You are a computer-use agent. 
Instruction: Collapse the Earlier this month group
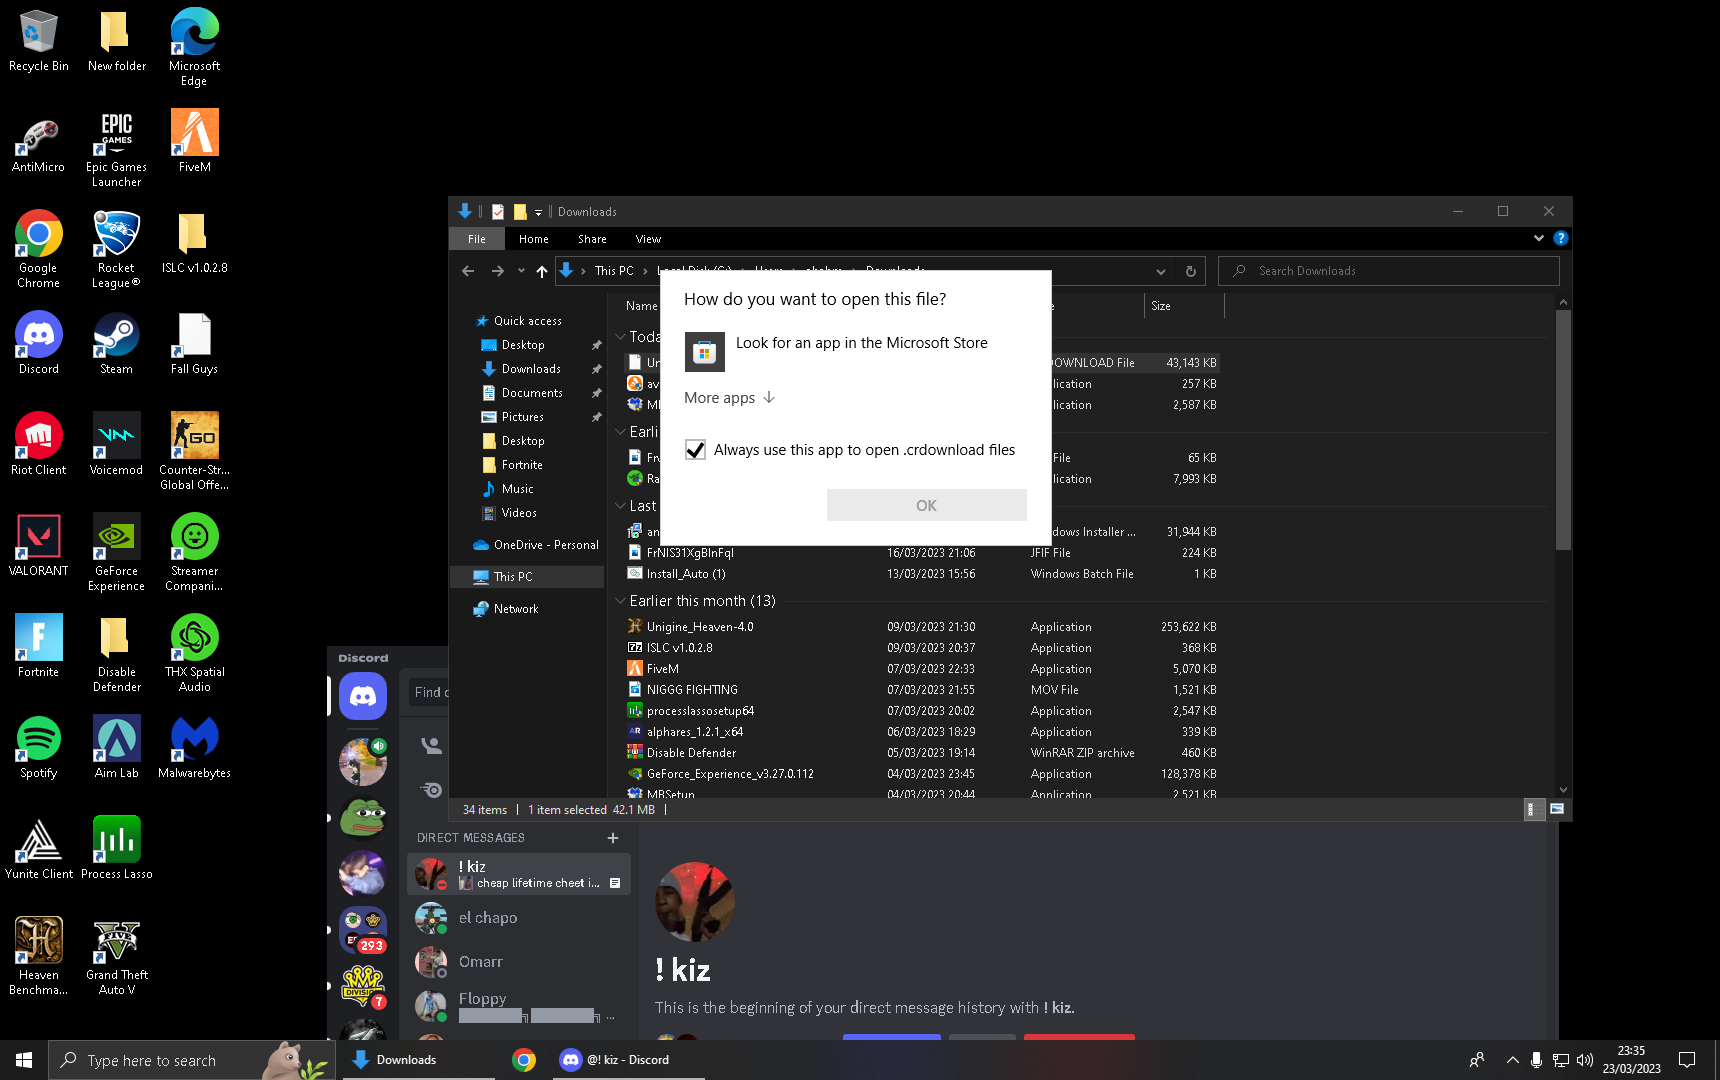click(620, 601)
